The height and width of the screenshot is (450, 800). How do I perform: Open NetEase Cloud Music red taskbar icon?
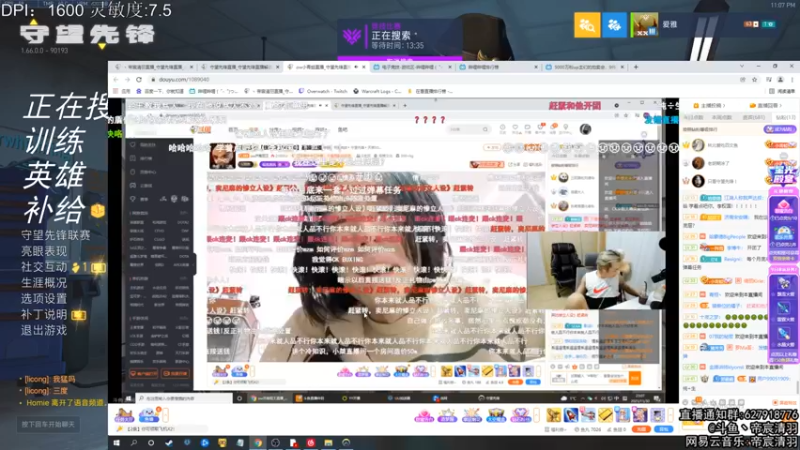[x=311, y=443]
